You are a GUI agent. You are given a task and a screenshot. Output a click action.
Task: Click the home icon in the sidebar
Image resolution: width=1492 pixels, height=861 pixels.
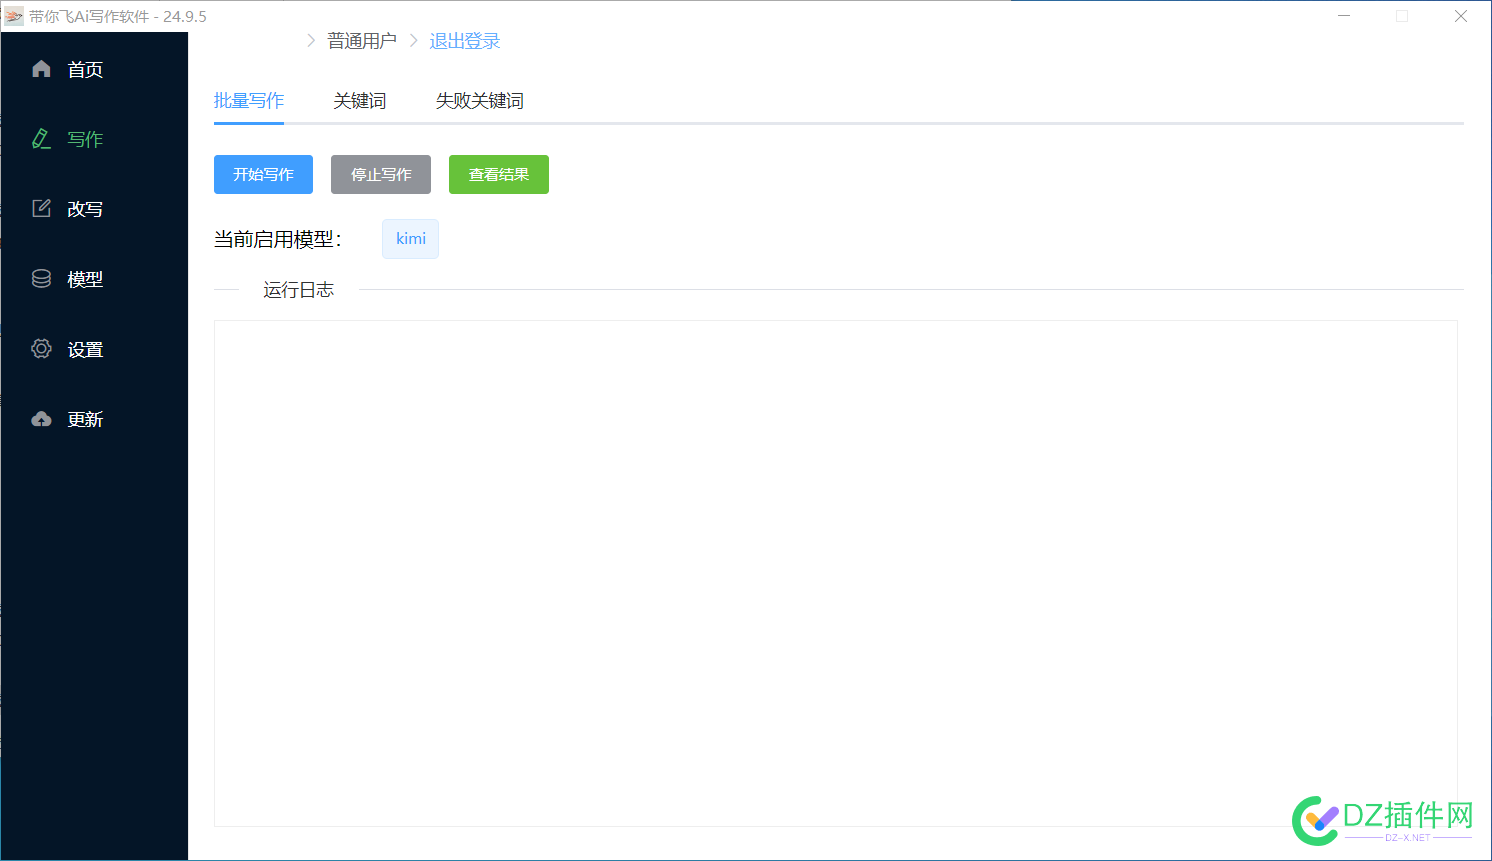tap(41, 69)
